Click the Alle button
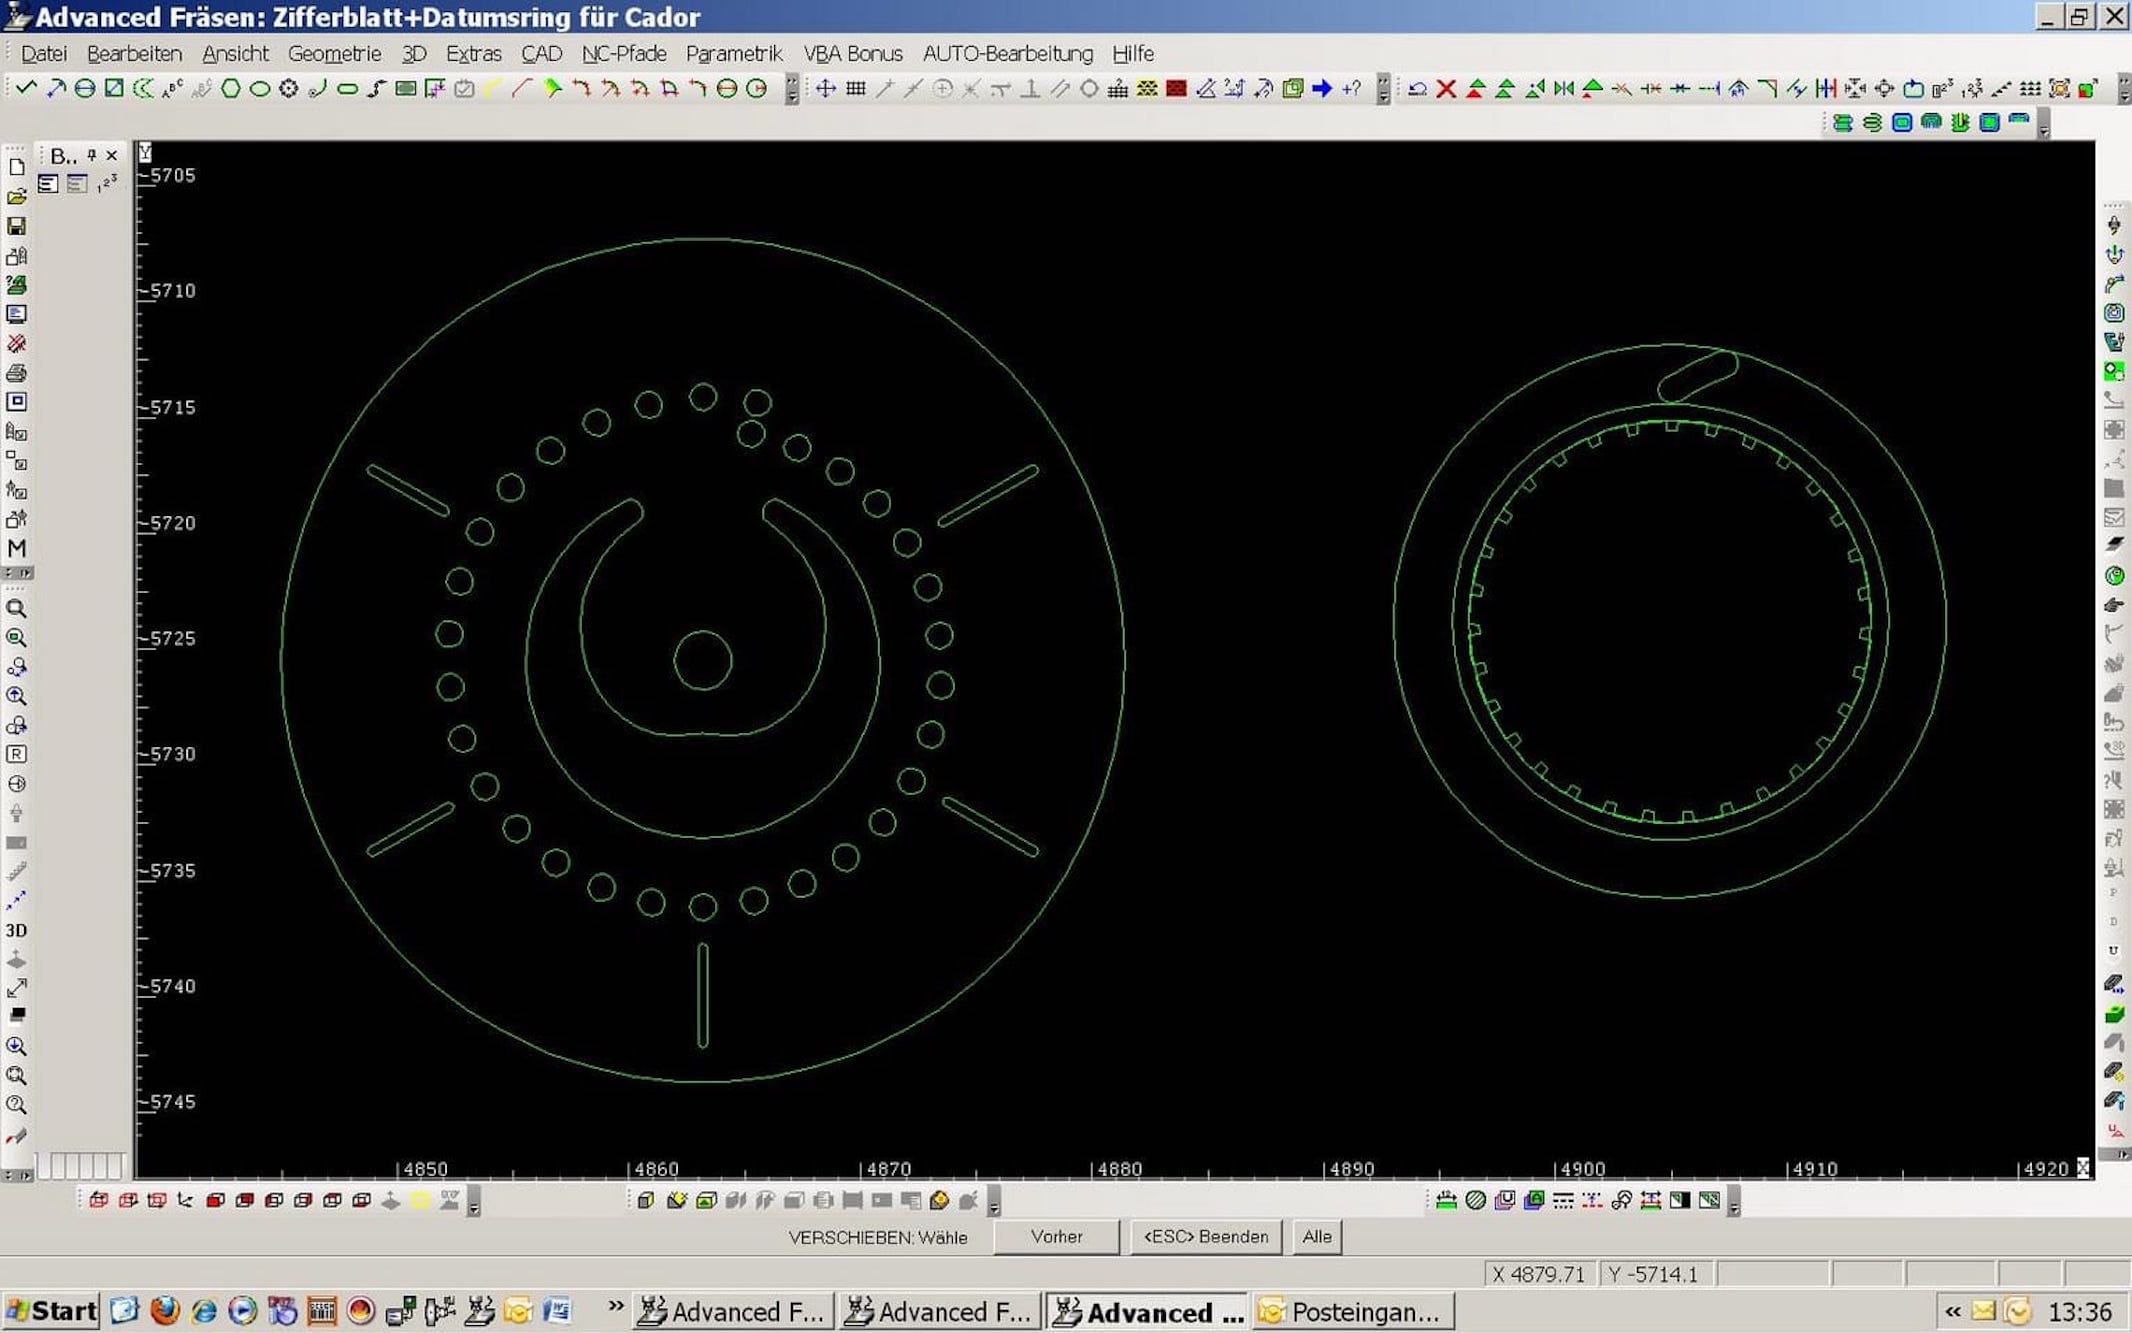Screen dimensions: 2132x1333 click(x=1317, y=1237)
